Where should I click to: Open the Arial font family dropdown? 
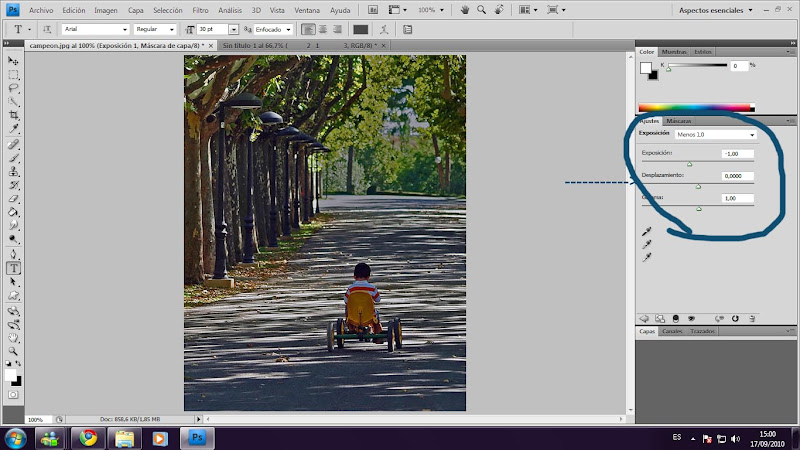(95, 30)
